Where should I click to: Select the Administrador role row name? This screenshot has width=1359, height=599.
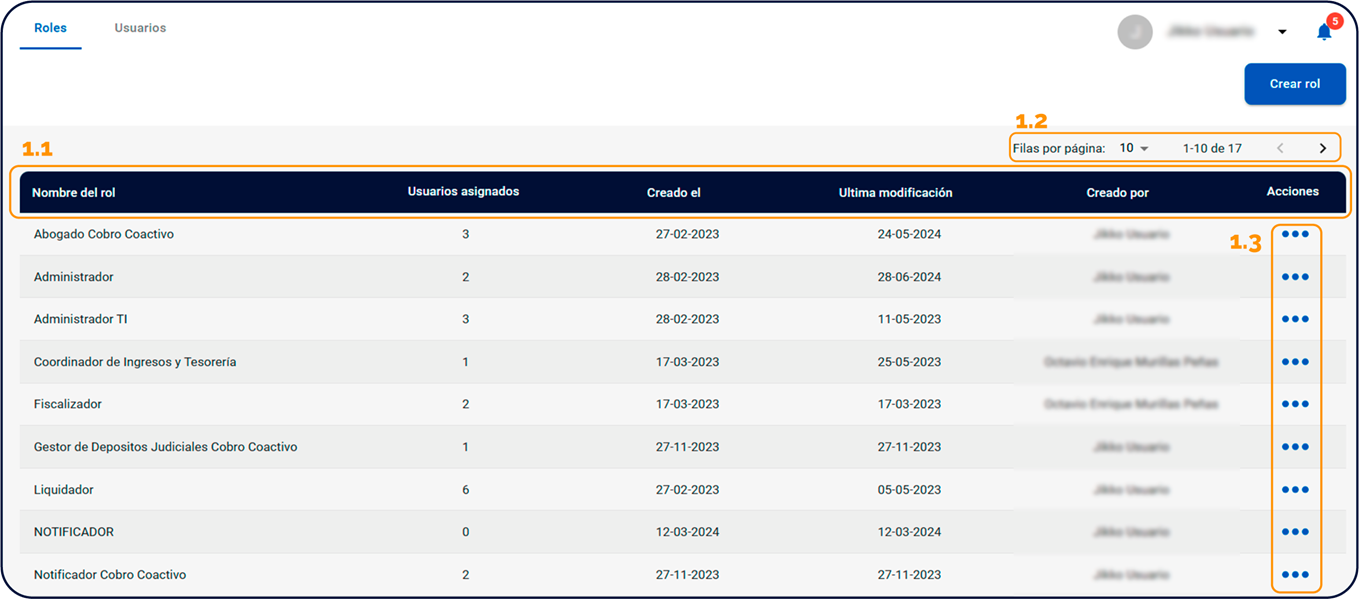[x=74, y=277]
